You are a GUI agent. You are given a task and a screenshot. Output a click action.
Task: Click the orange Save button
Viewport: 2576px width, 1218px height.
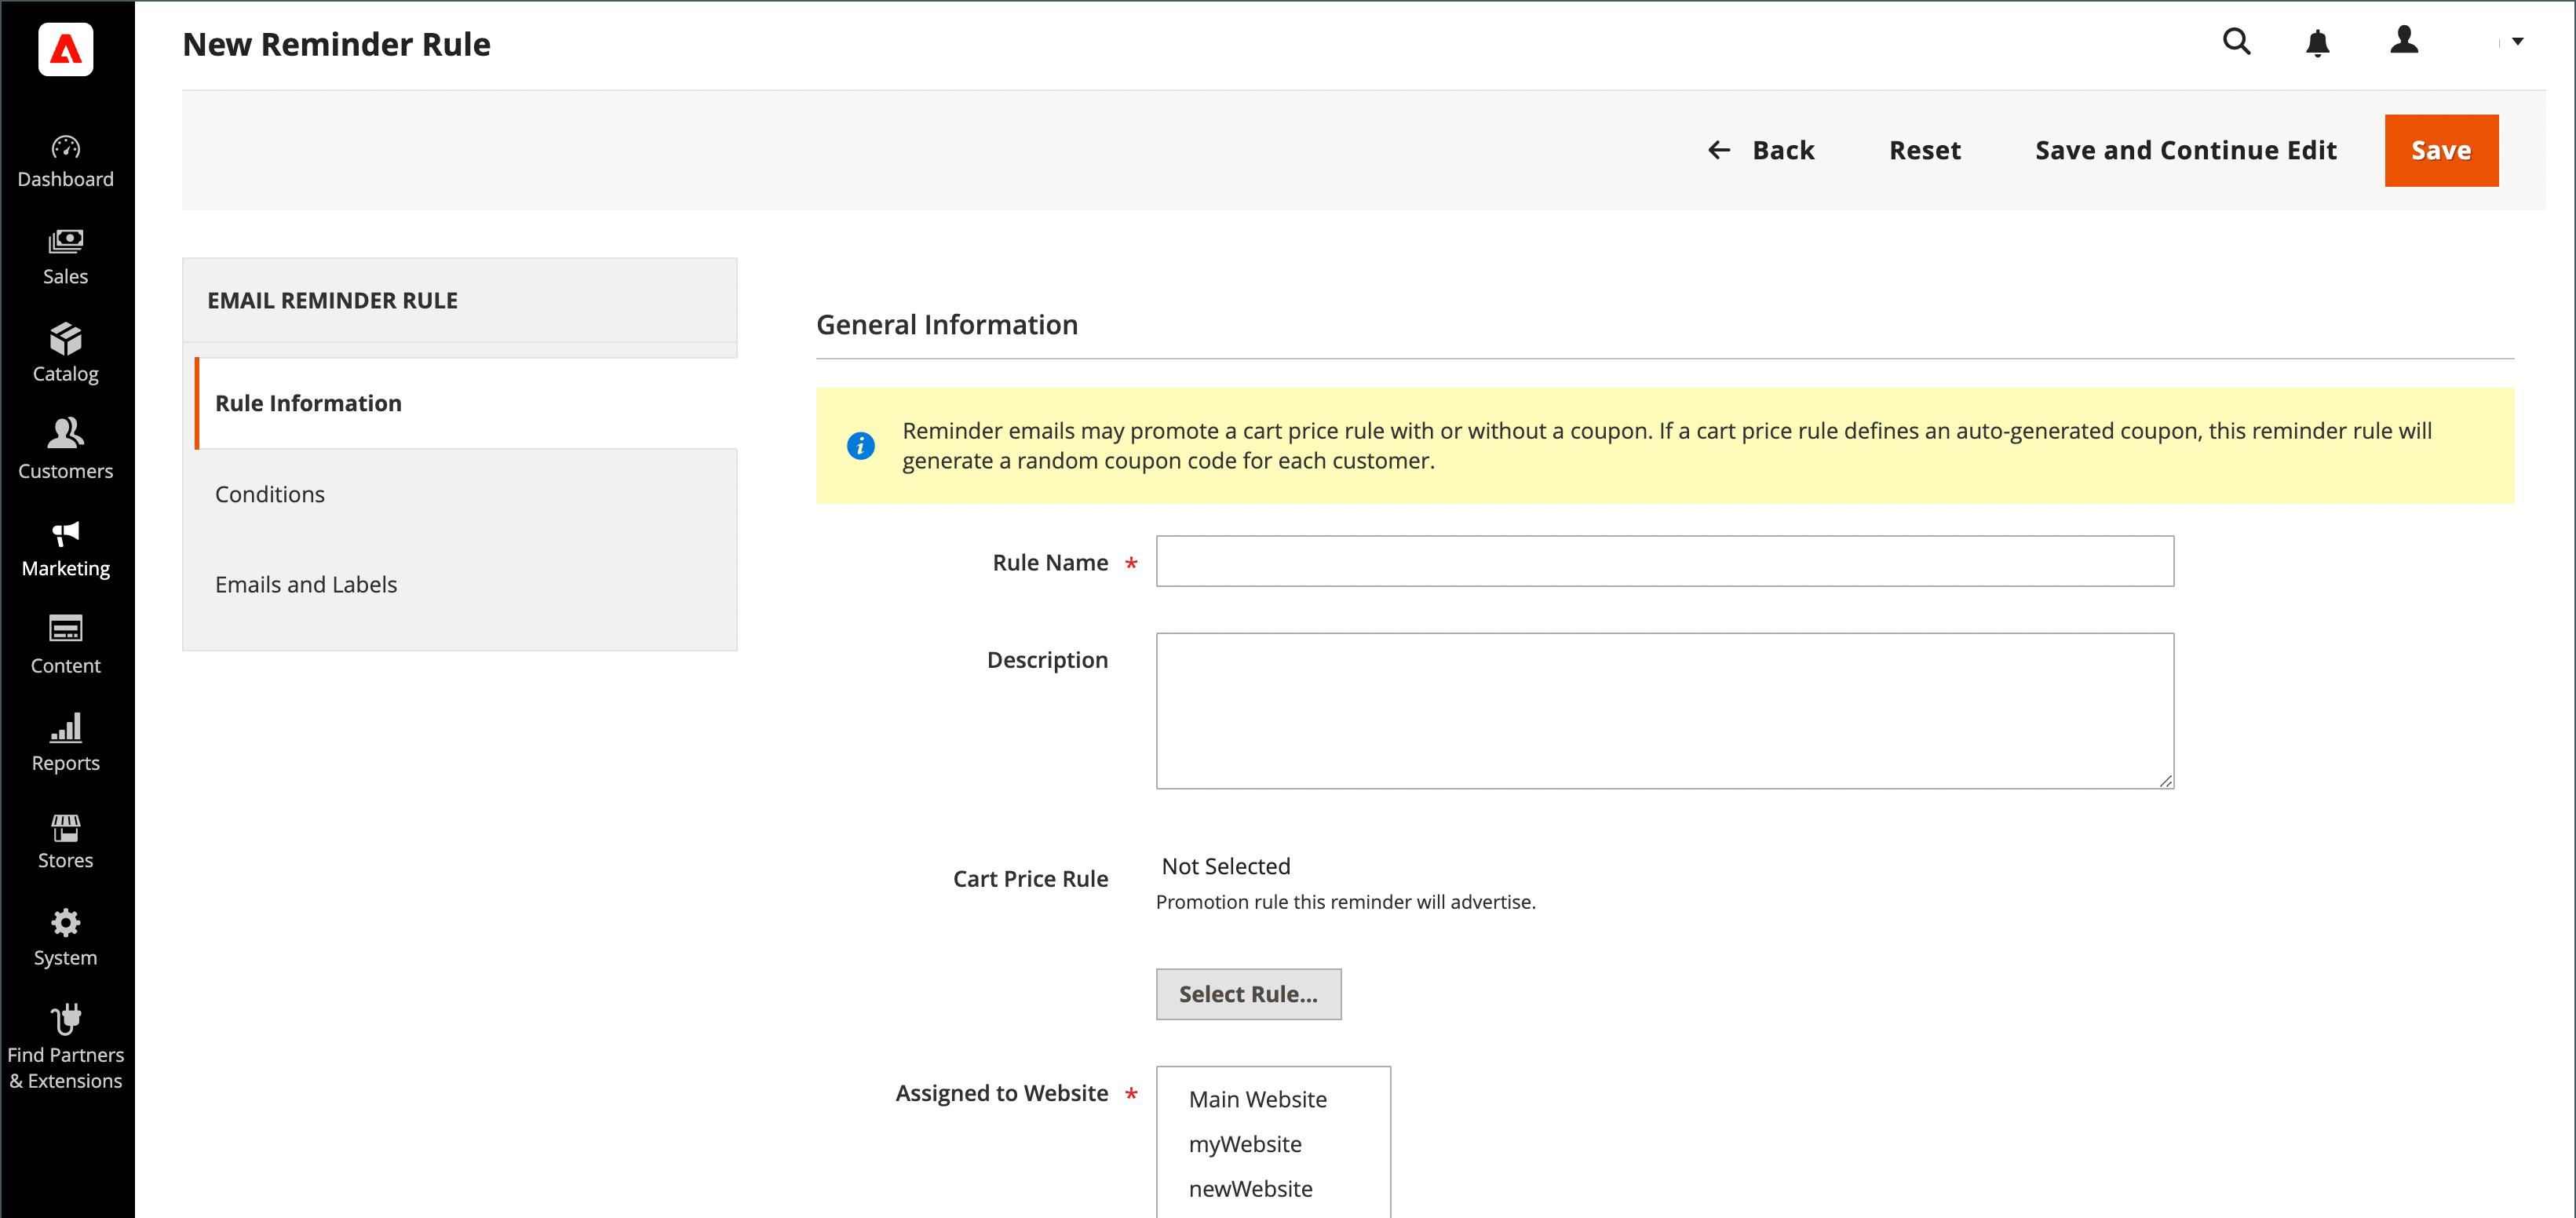(x=2440, y=150)
